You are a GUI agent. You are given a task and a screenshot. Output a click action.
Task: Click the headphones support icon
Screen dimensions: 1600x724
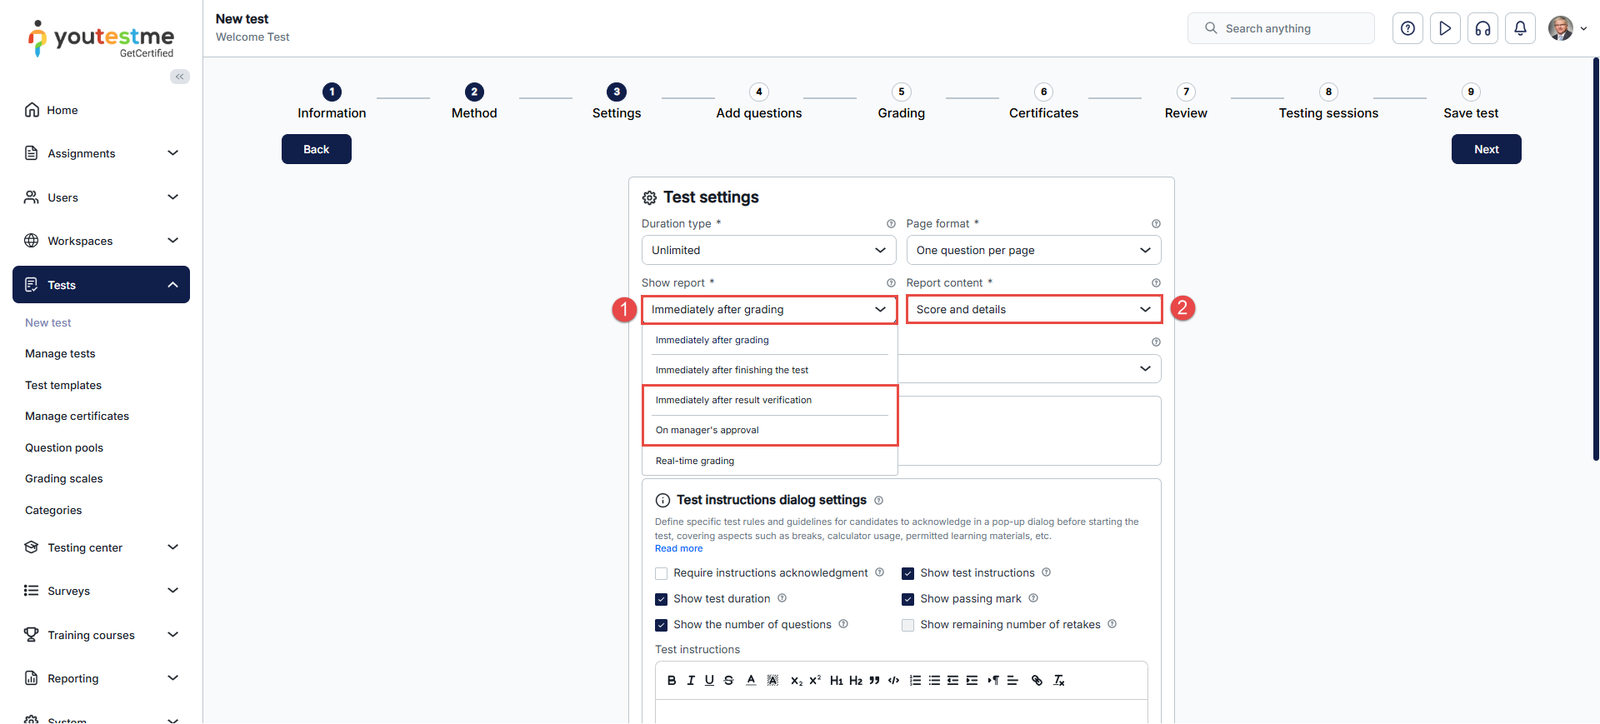pos(1482,29)
